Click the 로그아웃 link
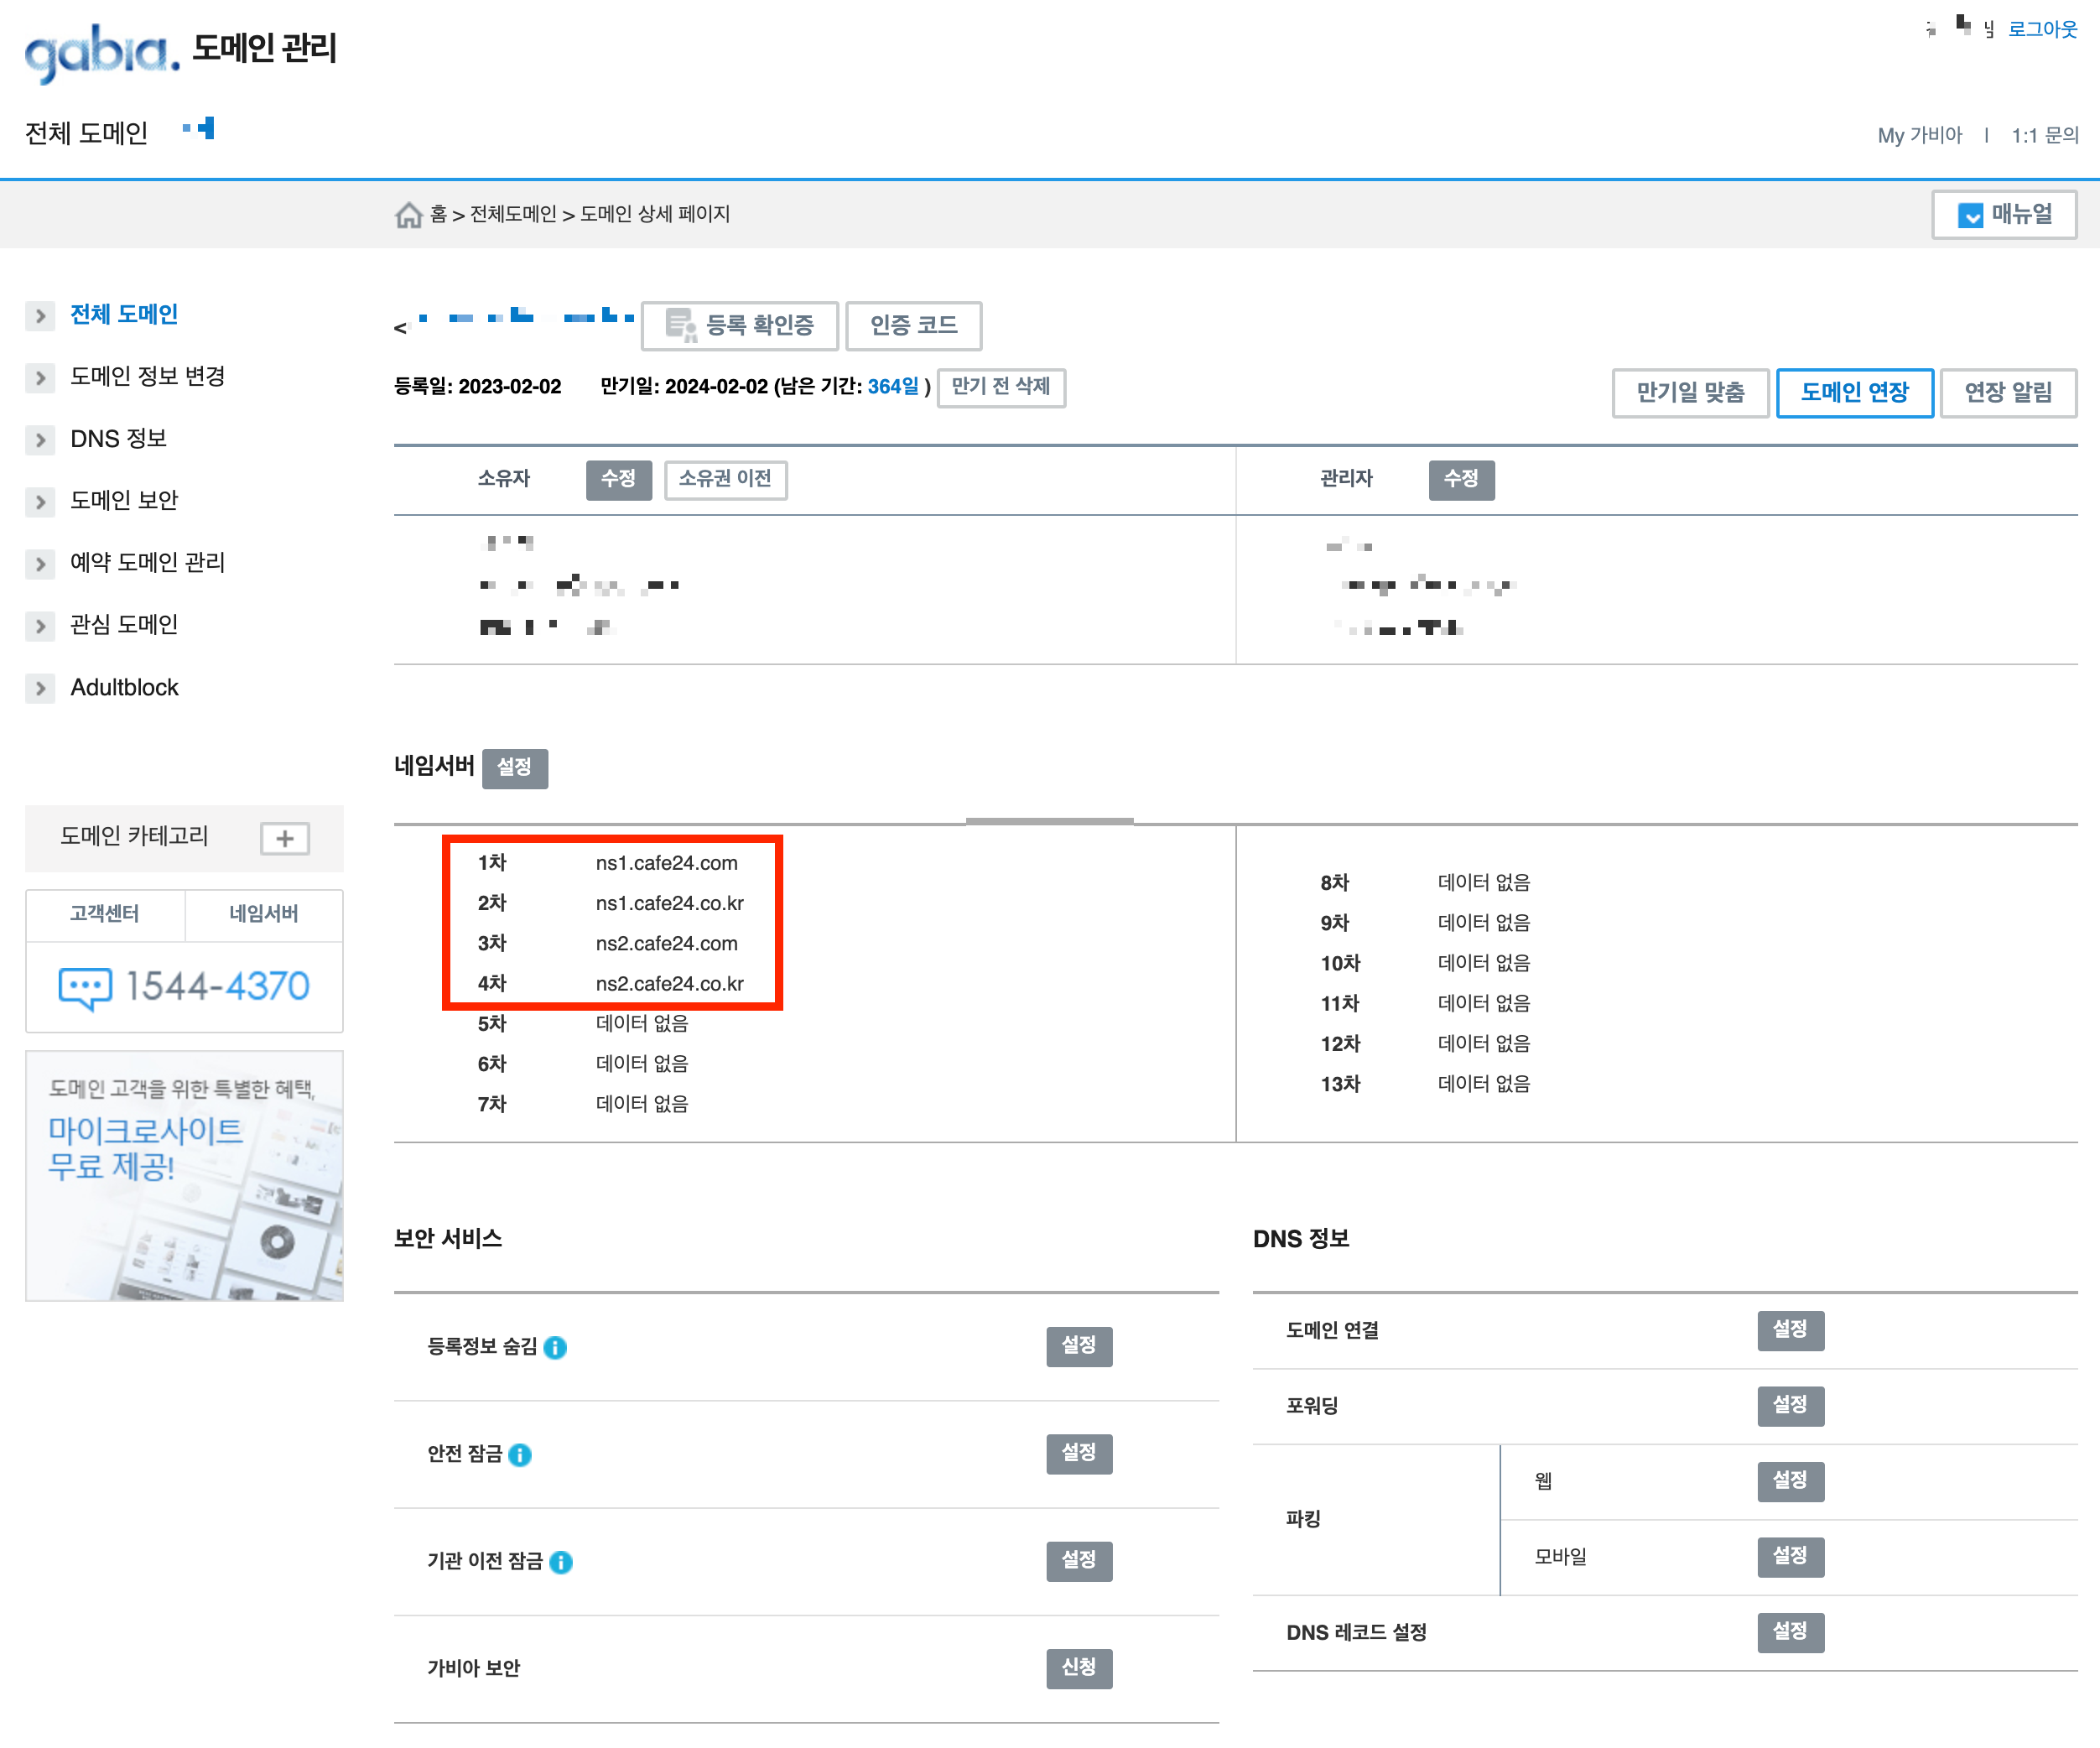2100x1748 pixels. pyautogui.click(x=2041, y=29)
